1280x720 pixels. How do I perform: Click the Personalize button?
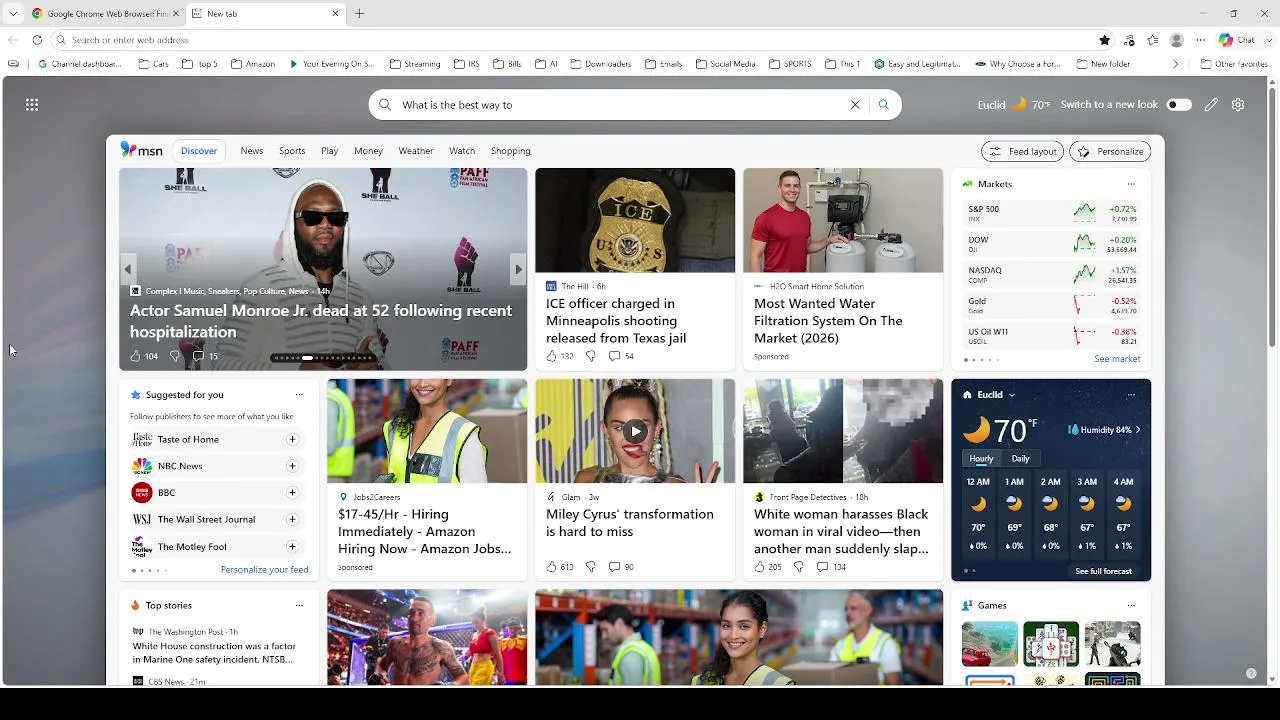coord(1110,151)
